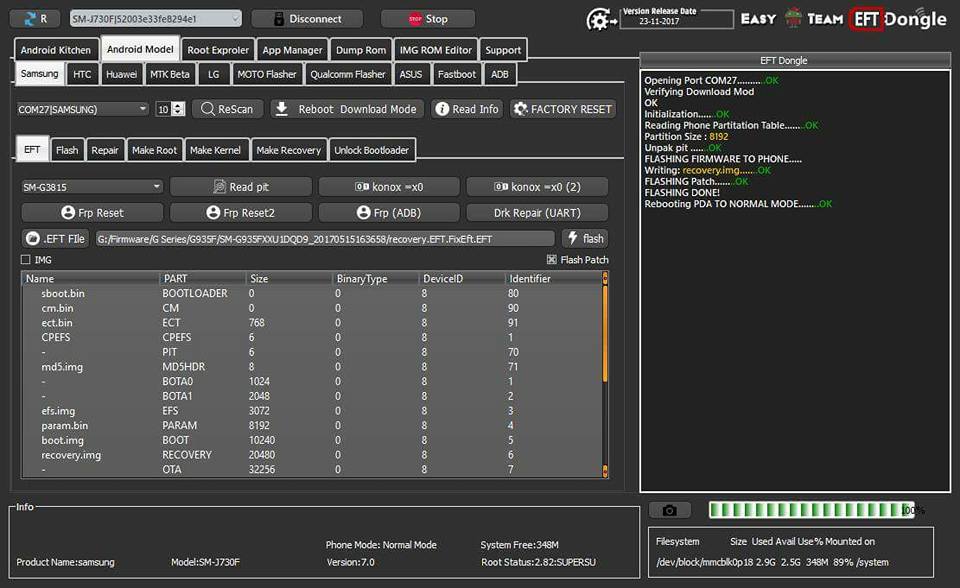The width and height of the screenshot is (960, 588).
Task: Enable the IMG checkbox
Action: (26, 260)
